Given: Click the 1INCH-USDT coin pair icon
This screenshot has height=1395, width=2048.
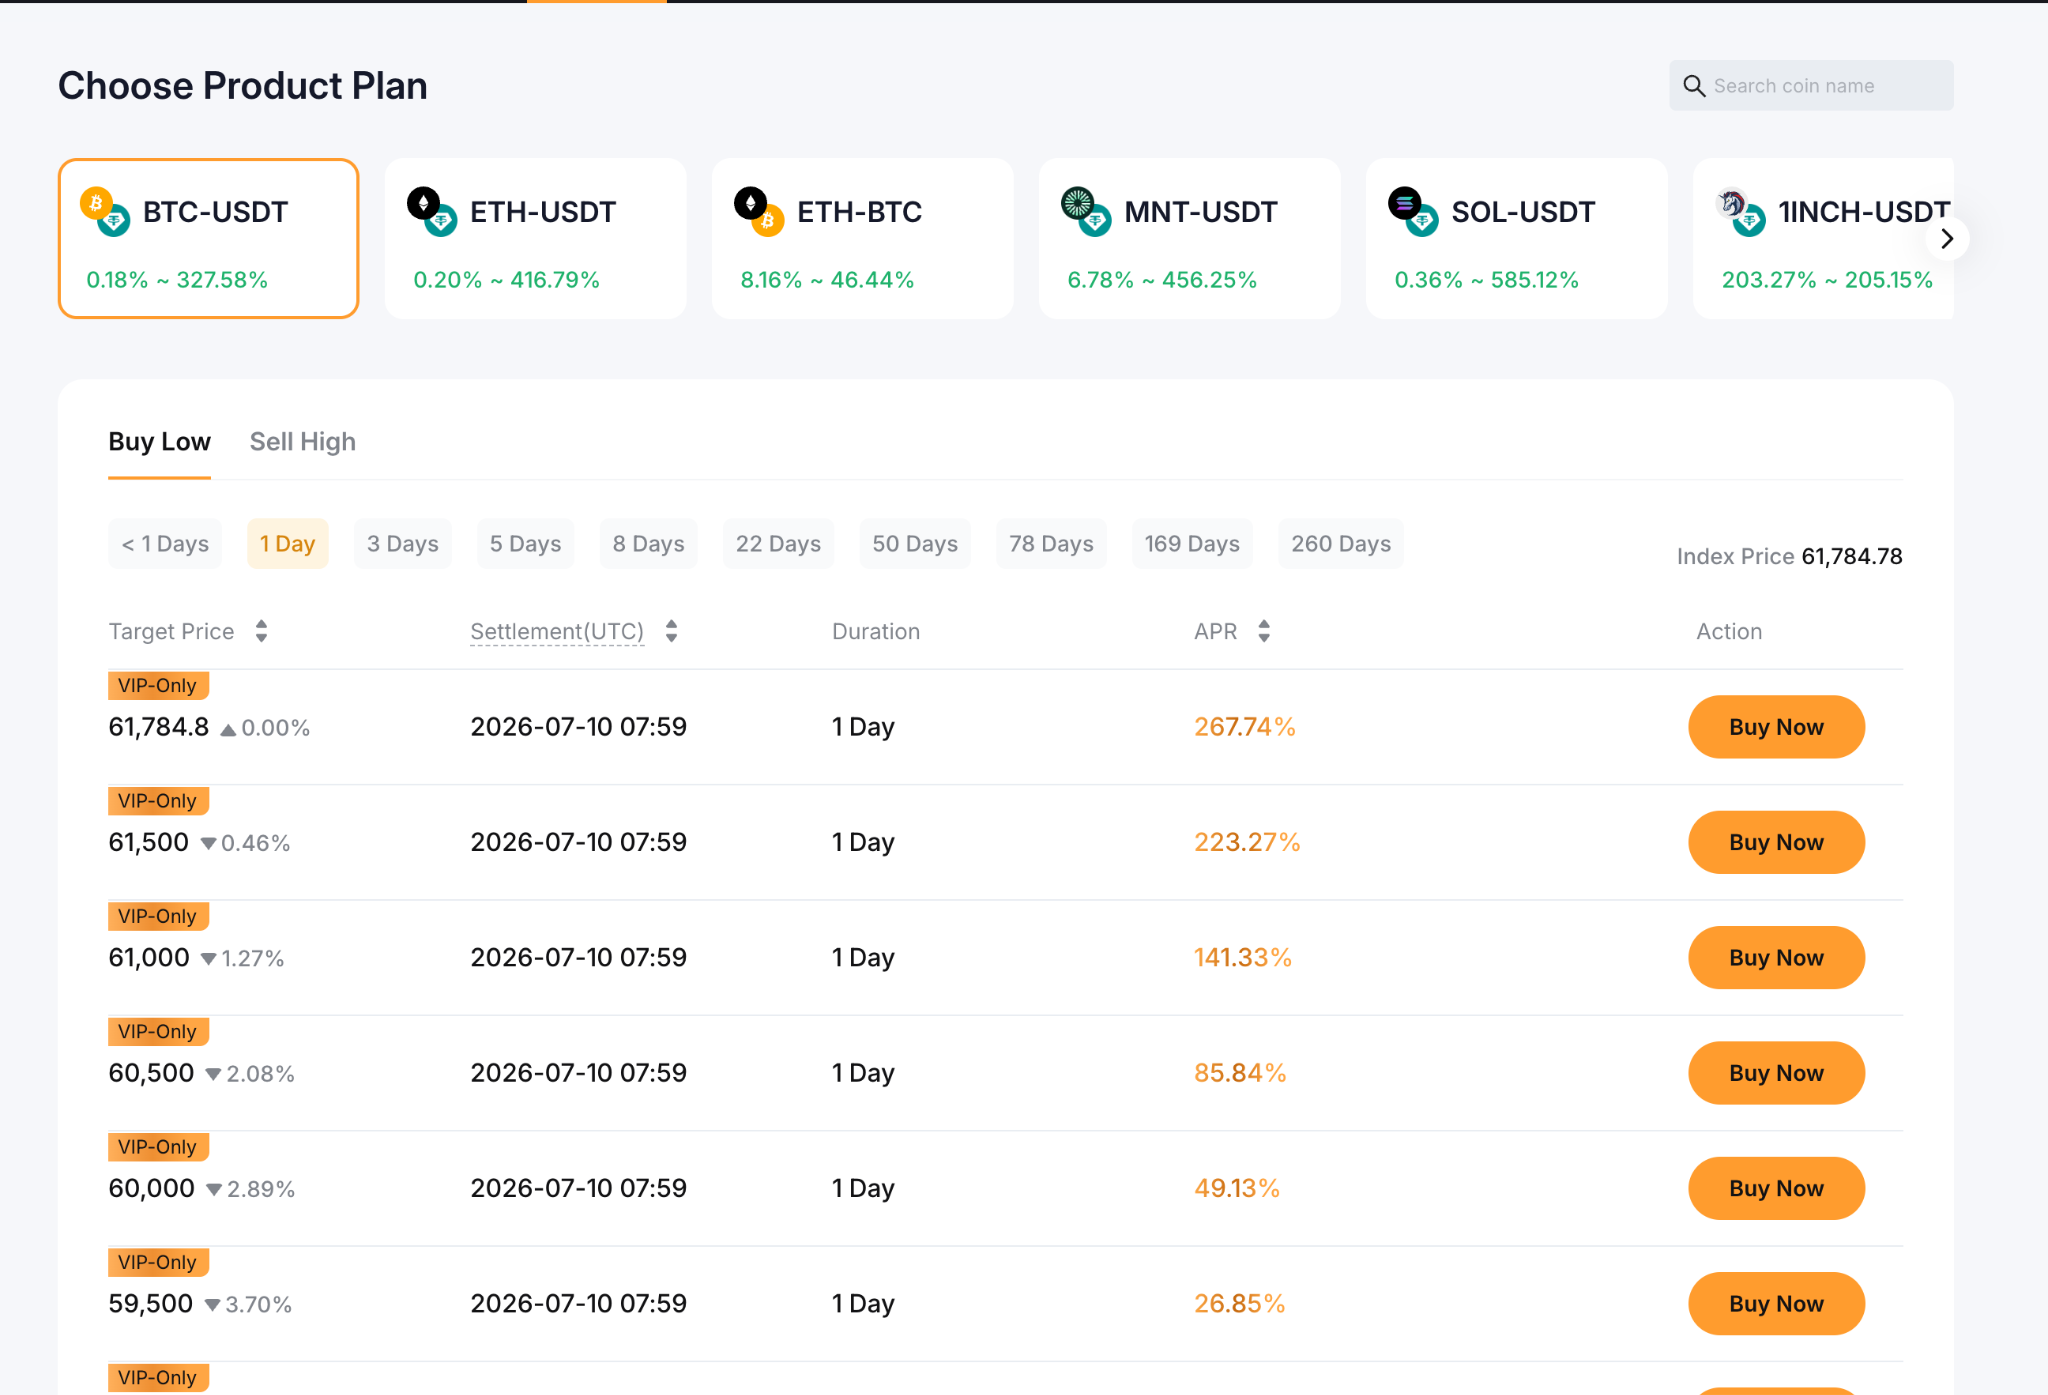Looking at the screenshot, I should tap(1740, 211).
